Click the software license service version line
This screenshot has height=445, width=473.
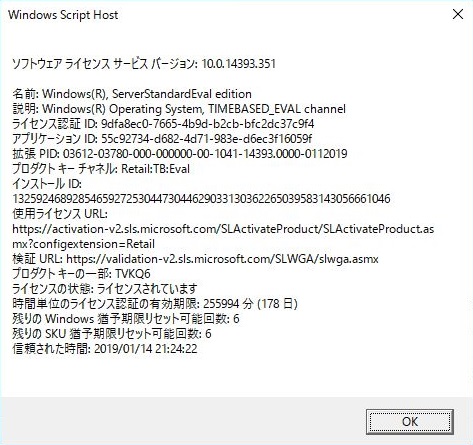click(144, 64)
